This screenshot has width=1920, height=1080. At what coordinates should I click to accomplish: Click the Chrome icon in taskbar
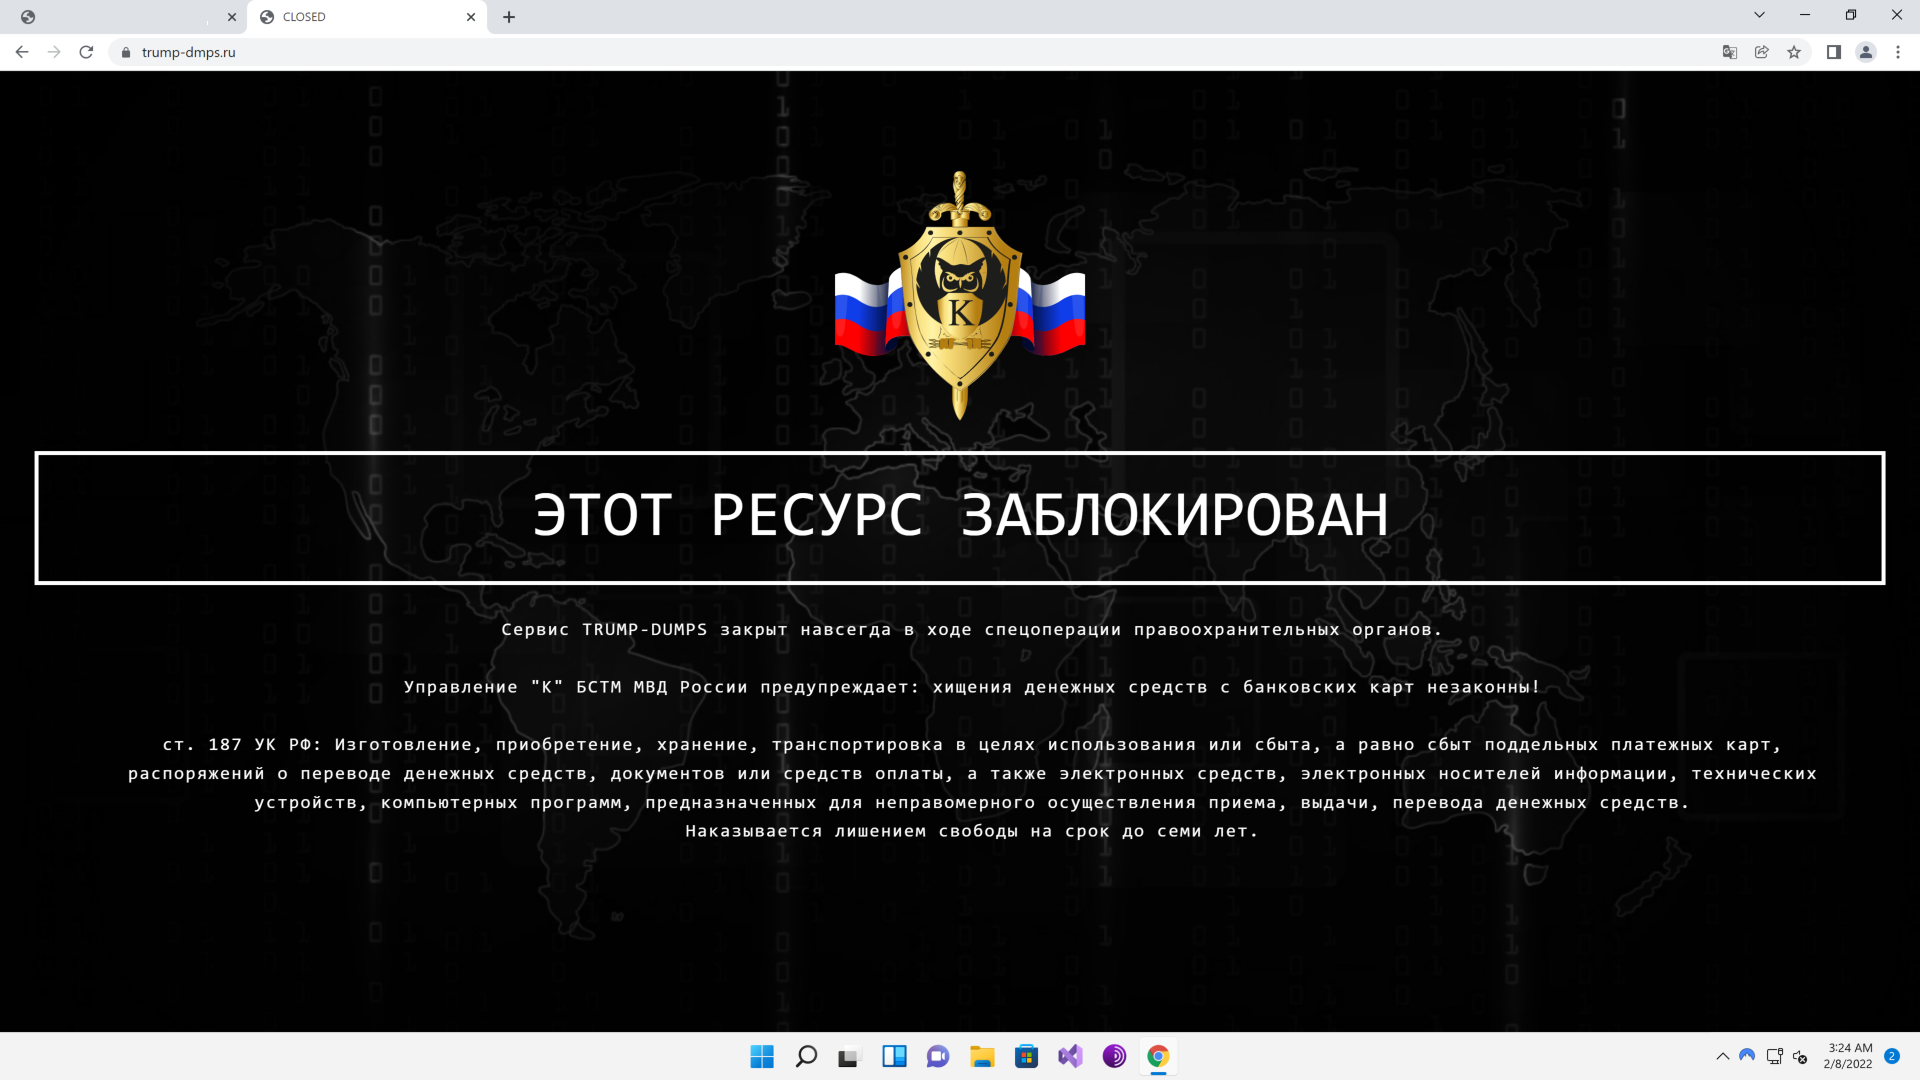point(1158,1056)
